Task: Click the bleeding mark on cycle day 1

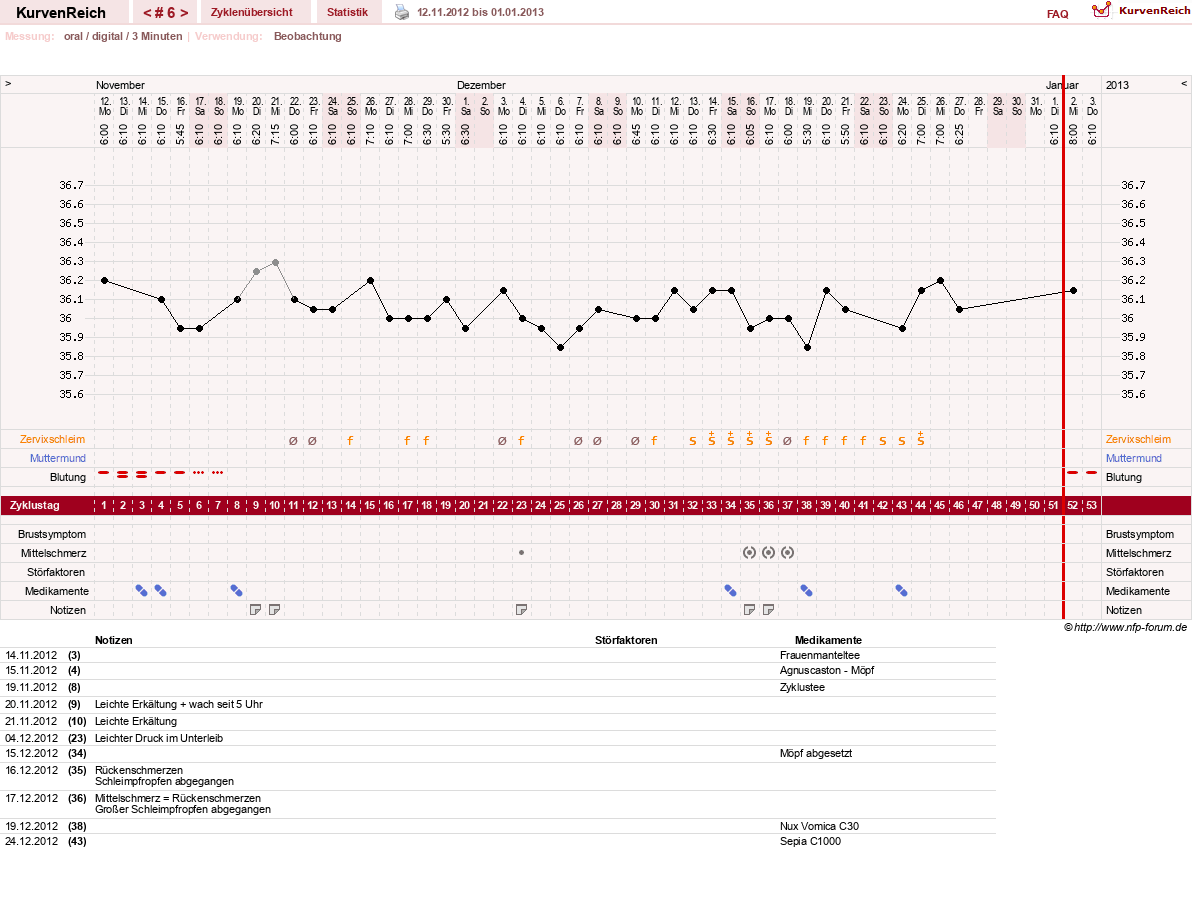Action: coord(103,473)
